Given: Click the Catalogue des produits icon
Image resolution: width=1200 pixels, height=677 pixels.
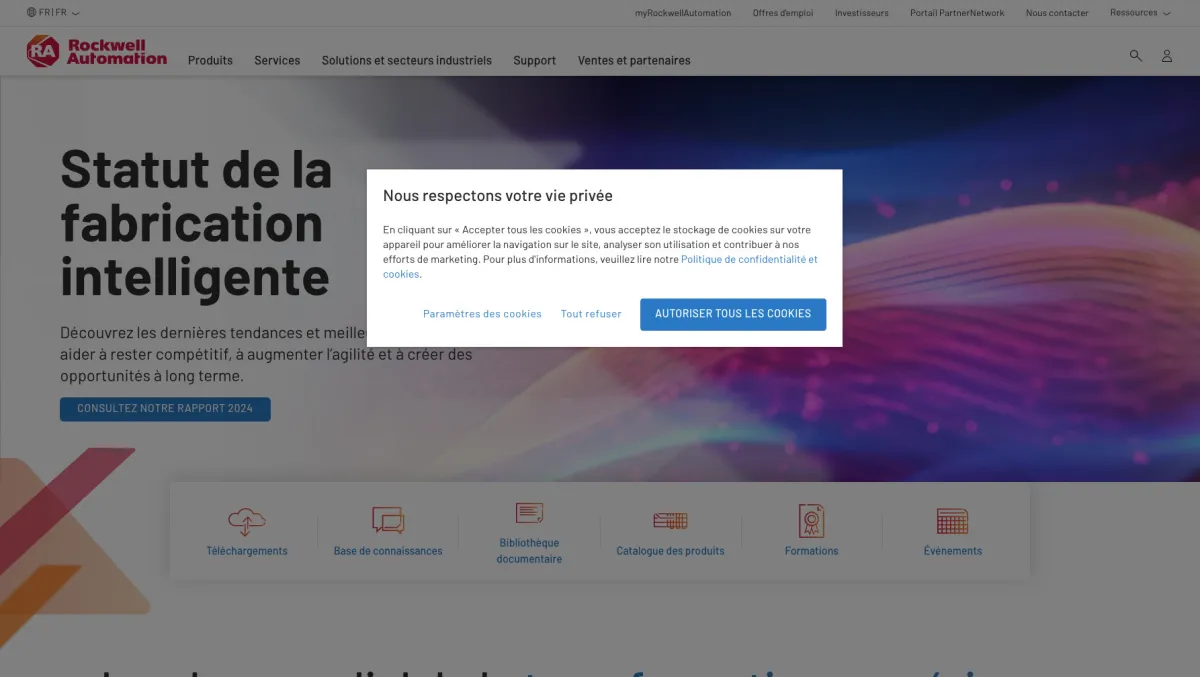Looking at the screenshot, I should (x=670, y=521).
